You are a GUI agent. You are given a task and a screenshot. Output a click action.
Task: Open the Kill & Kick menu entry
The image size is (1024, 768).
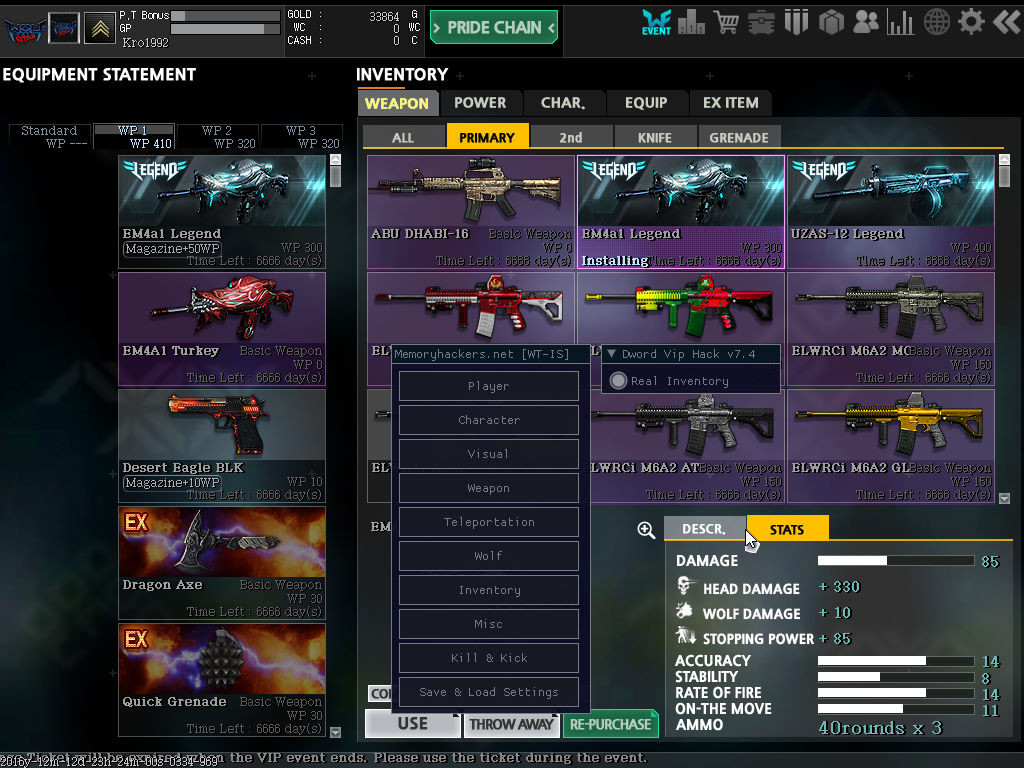(488, 658)
